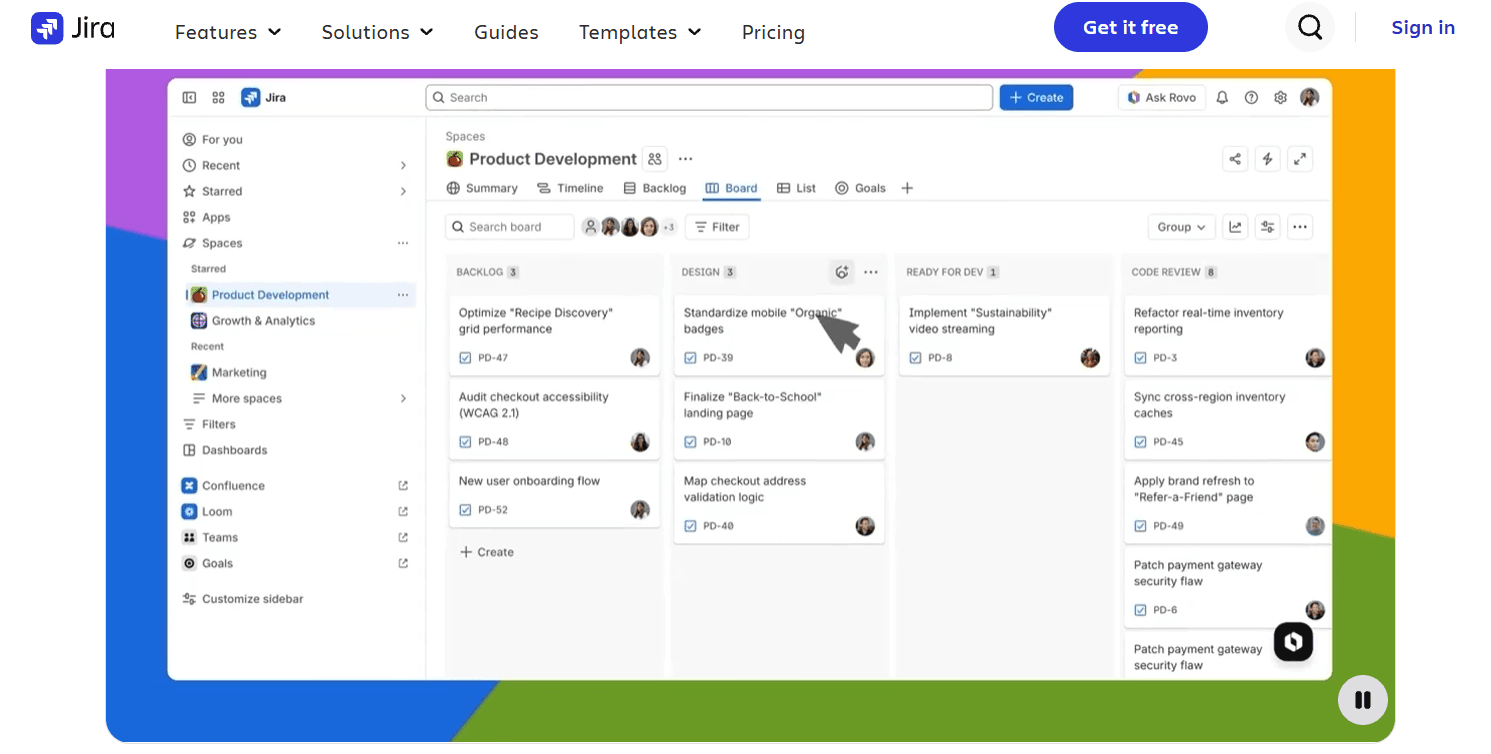
Task: Open the Backlog tab
Action: pos(654,188)
